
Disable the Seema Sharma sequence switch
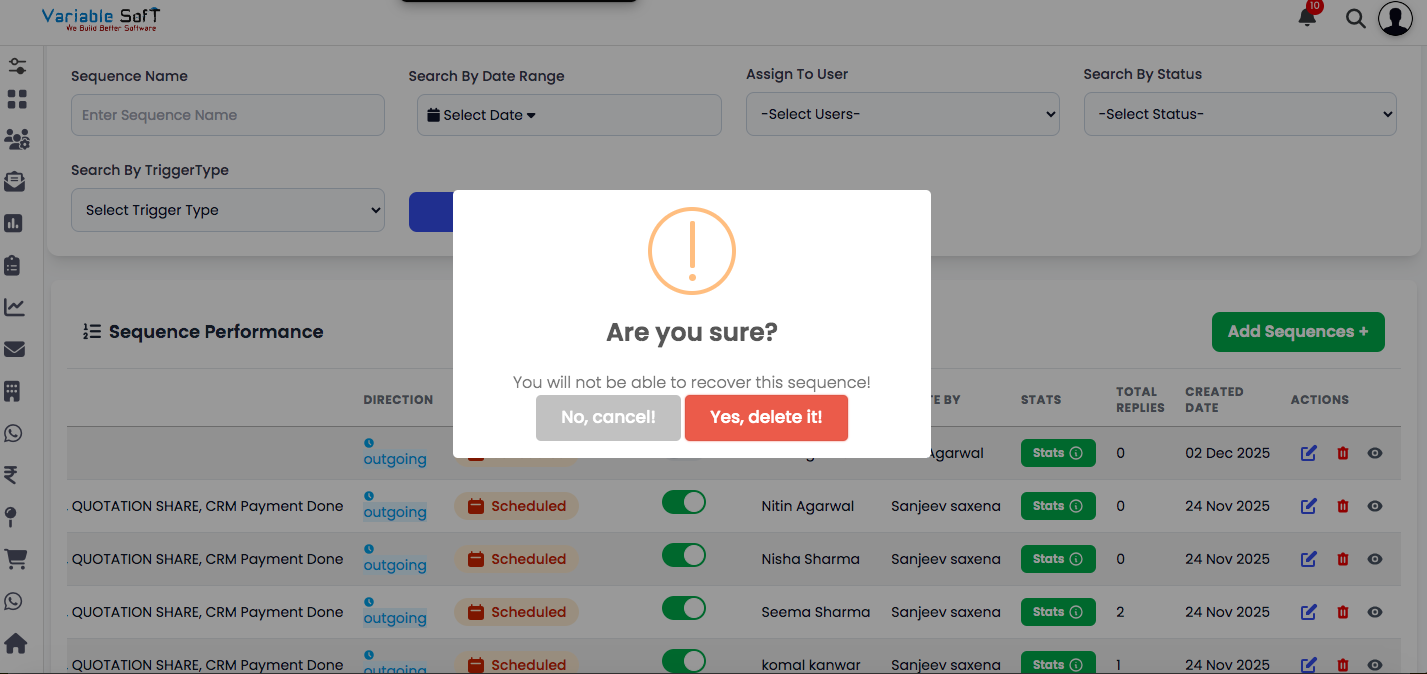[684, 609]
